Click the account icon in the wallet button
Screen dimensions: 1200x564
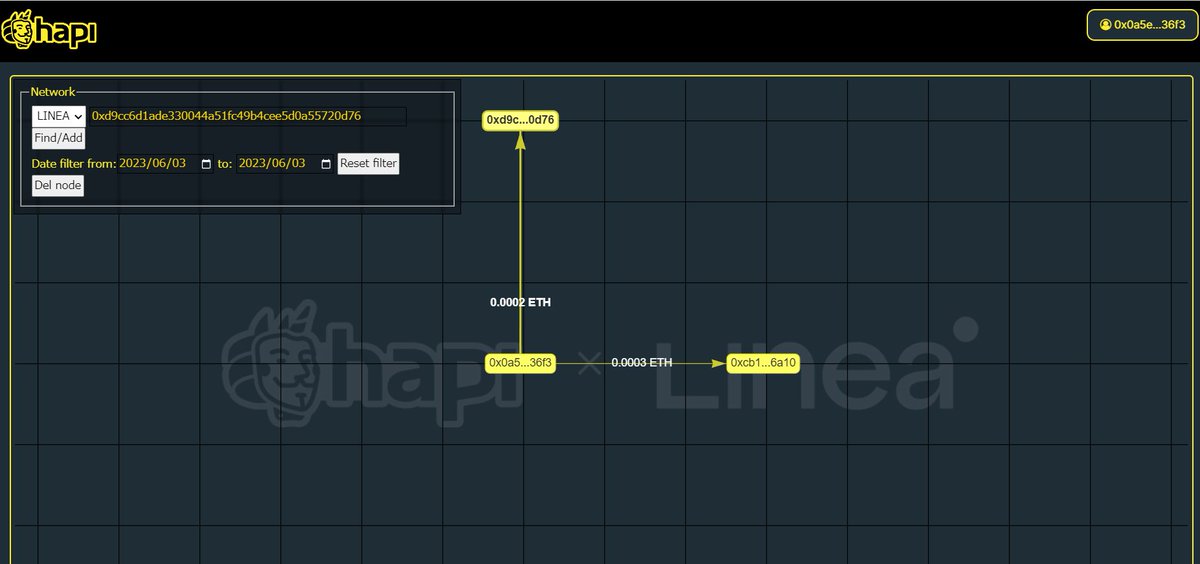(1105, 25)
